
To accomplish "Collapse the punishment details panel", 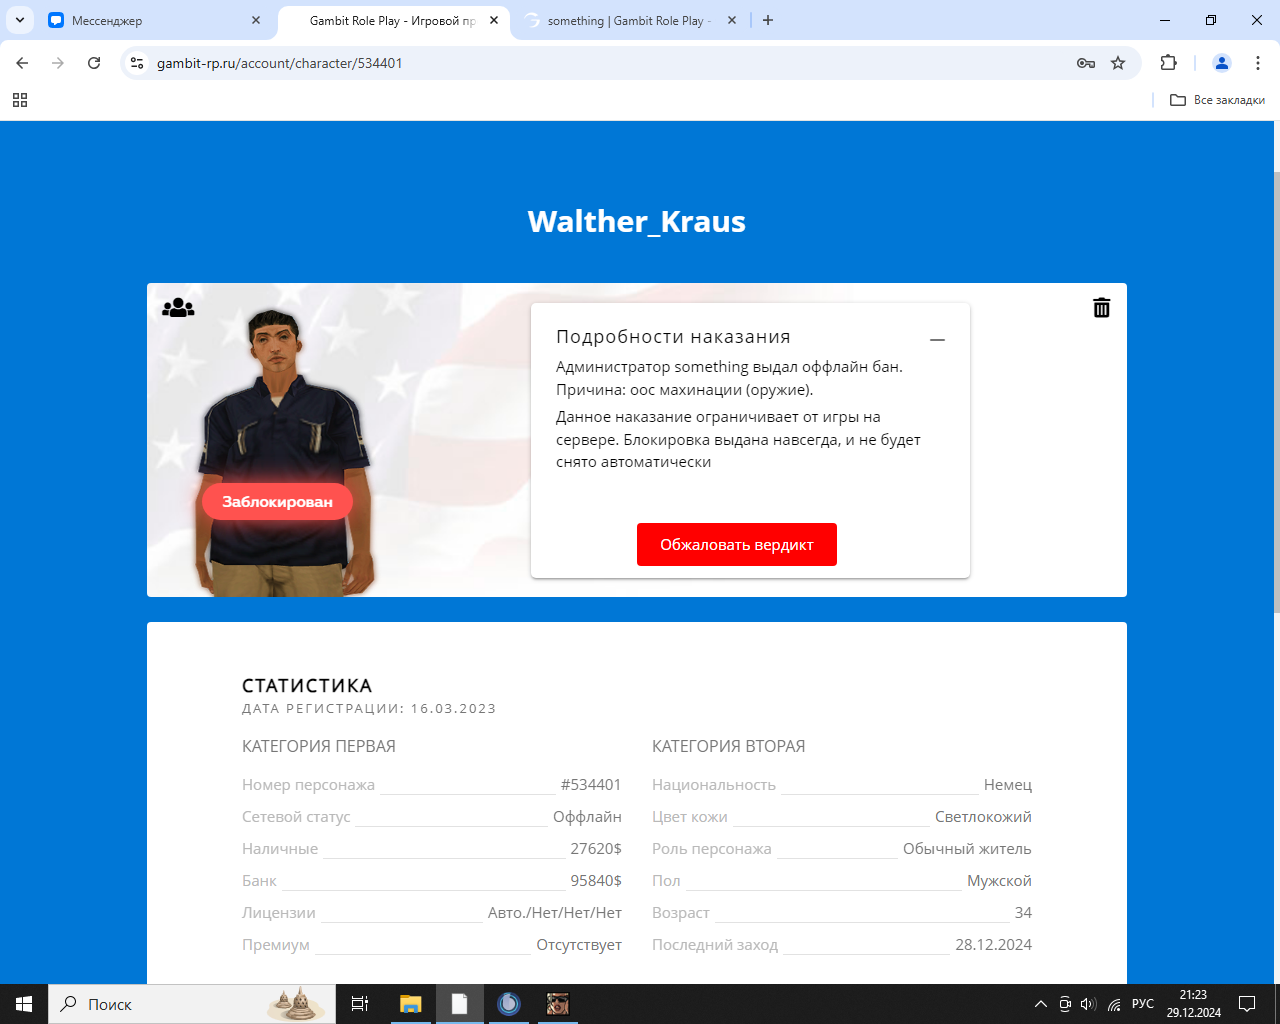I will pyautogui.click(x=937, y=340).
